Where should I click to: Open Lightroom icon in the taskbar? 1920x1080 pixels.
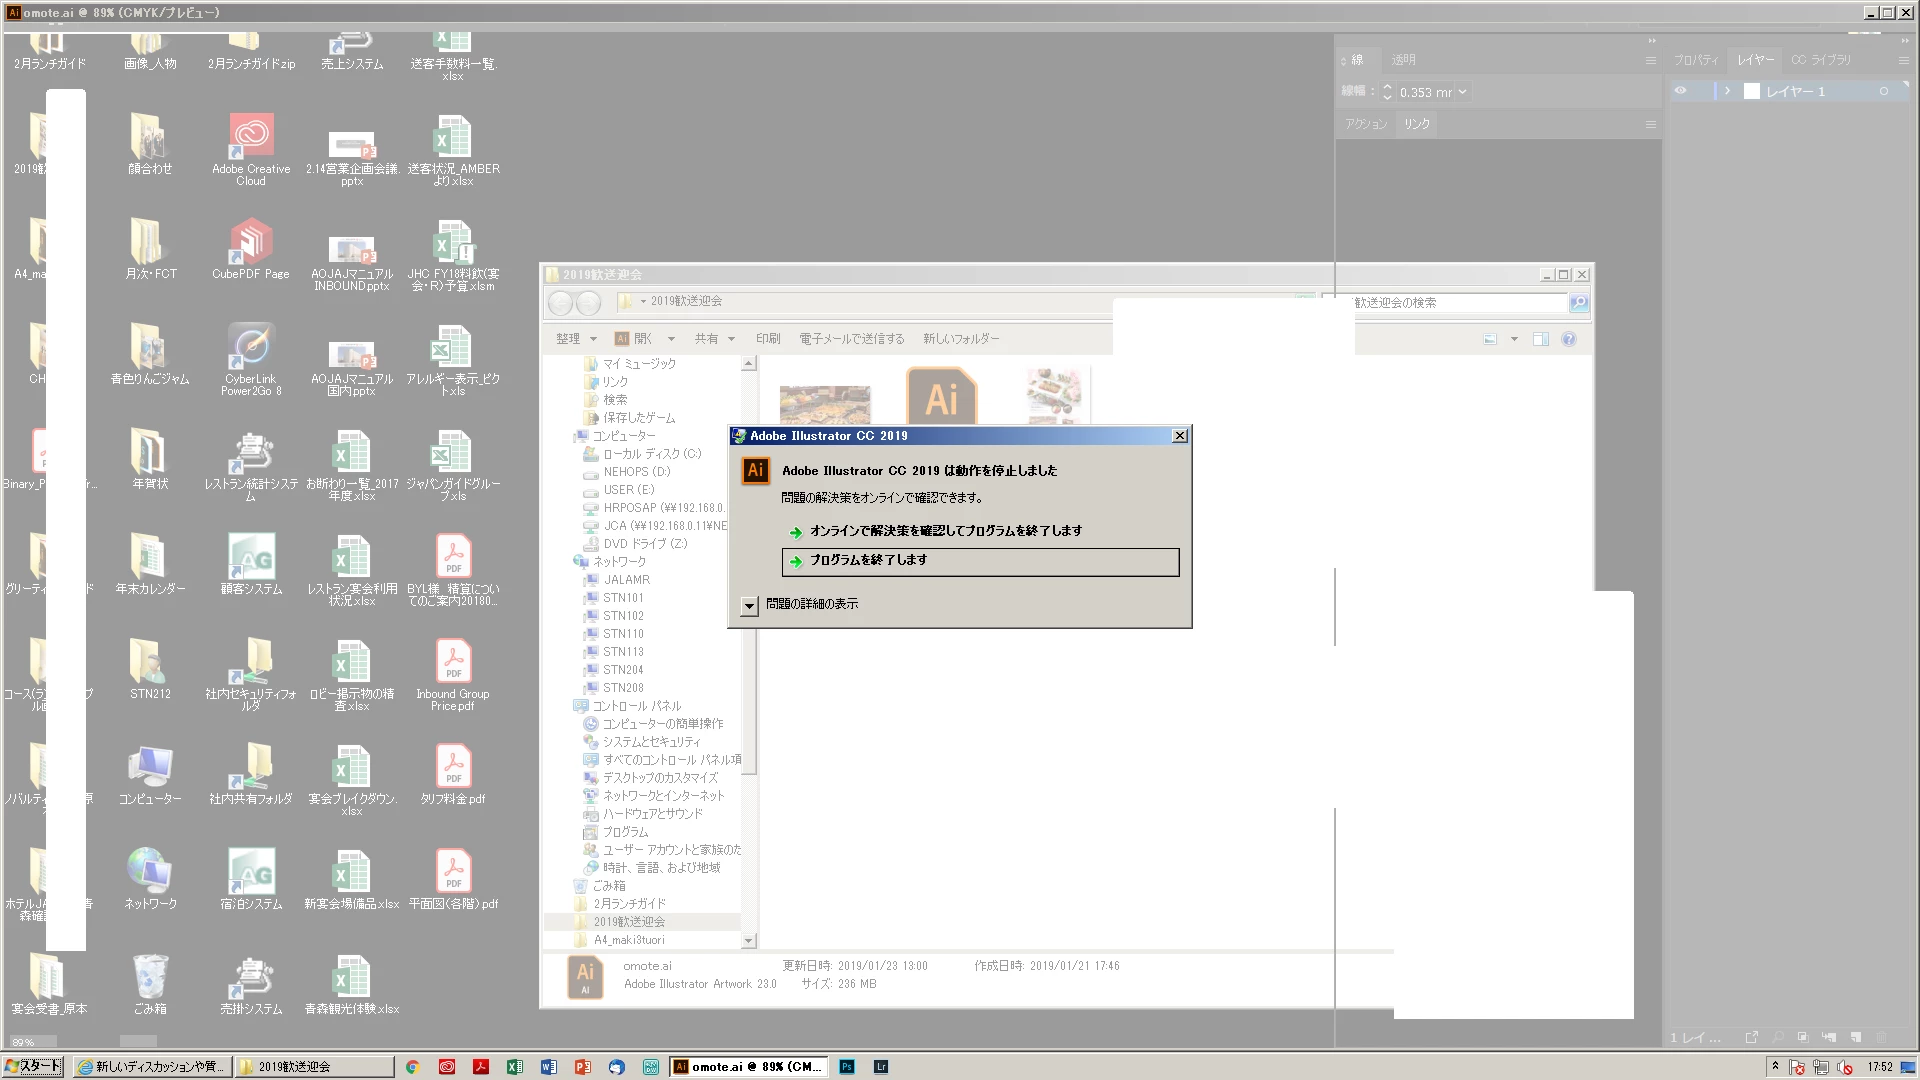tap(881, 1067)
